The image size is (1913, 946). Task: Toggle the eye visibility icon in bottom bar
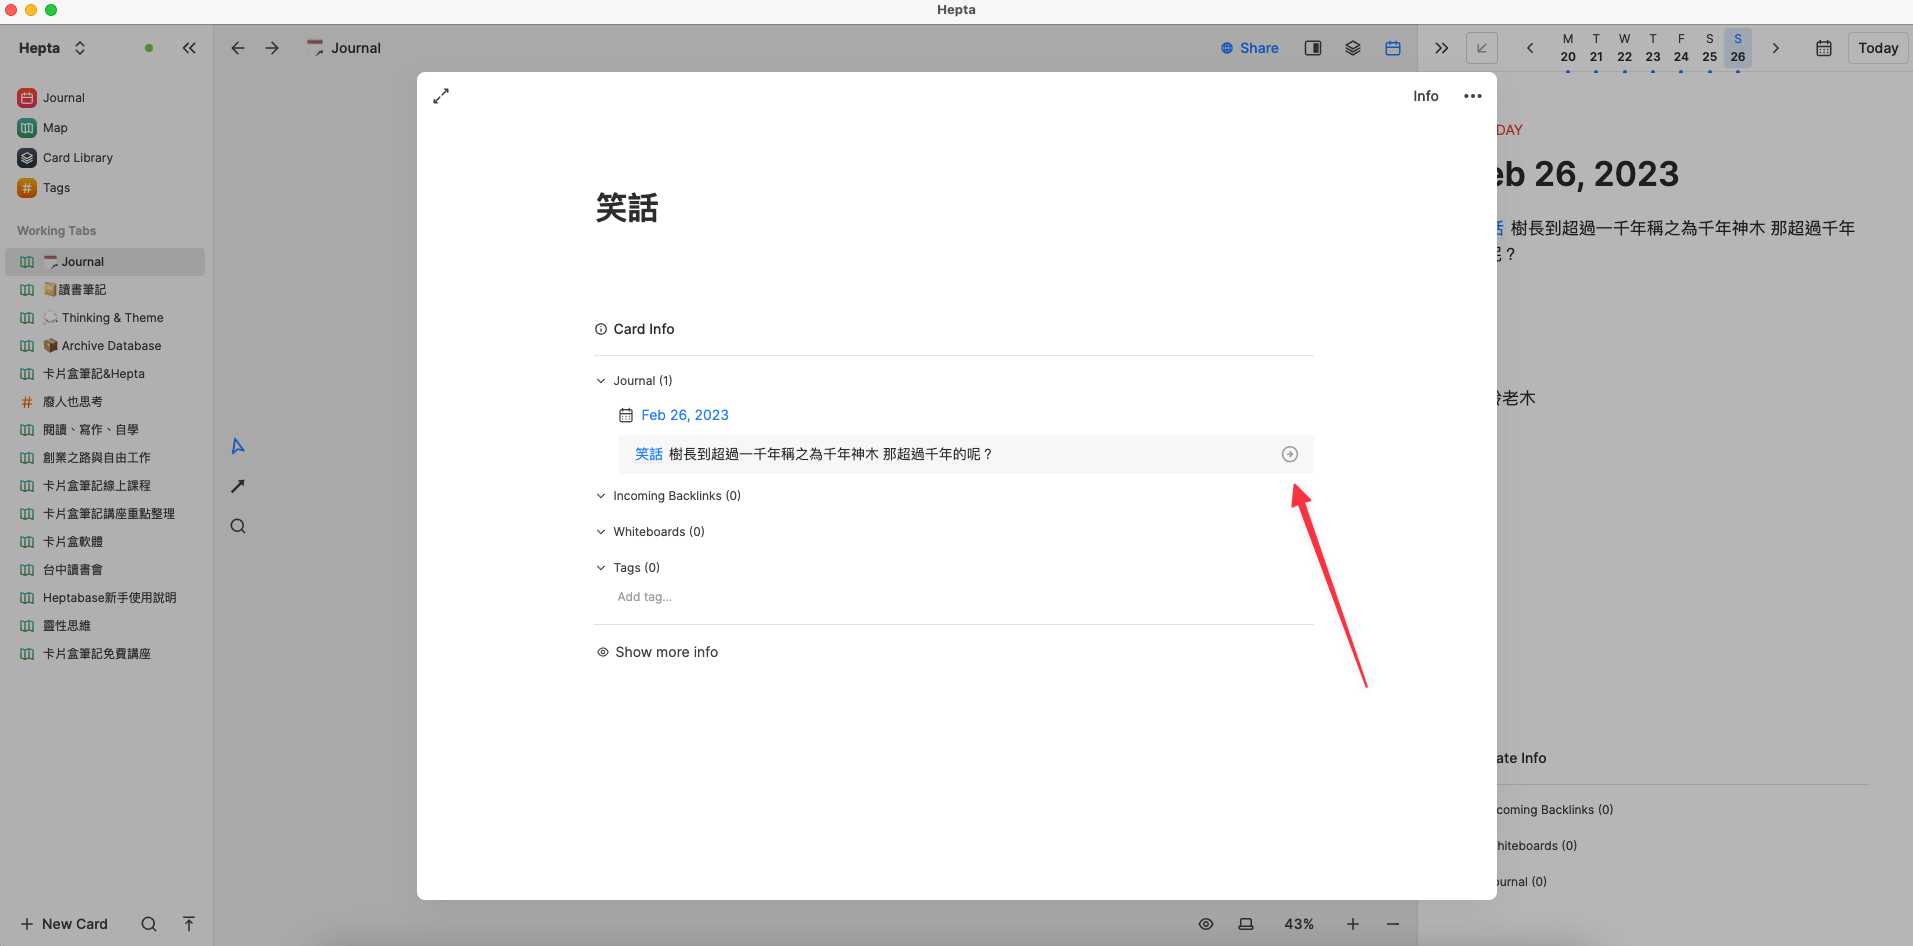point(1206,924)
